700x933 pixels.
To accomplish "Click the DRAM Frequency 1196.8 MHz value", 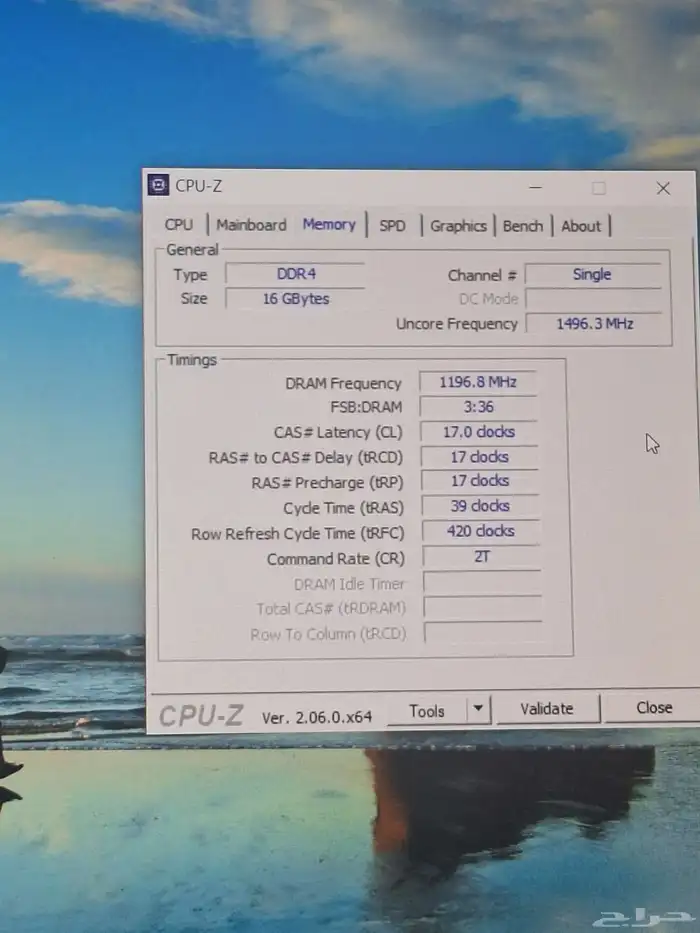I will [478, 382].
